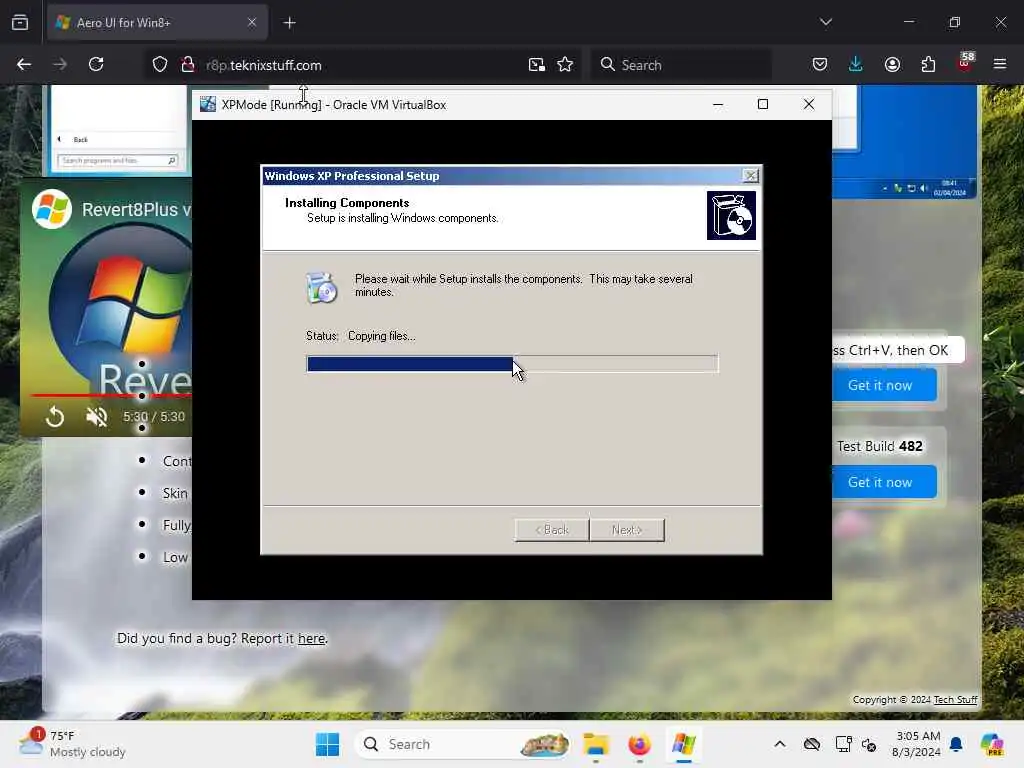Screen dimensions: 1024x768
Task: Click the Firefox Search box
Action: [681, 65]
